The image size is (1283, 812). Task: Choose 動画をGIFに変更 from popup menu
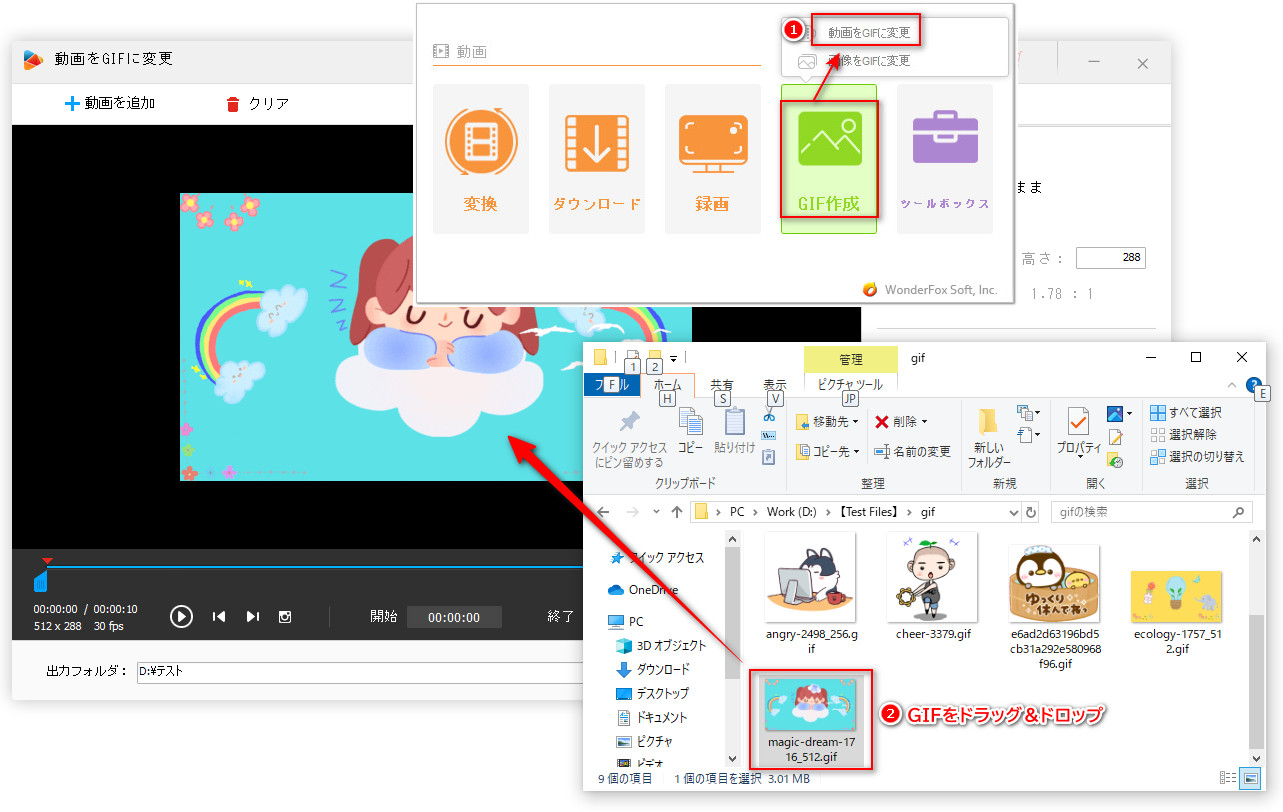coord(869,33)
